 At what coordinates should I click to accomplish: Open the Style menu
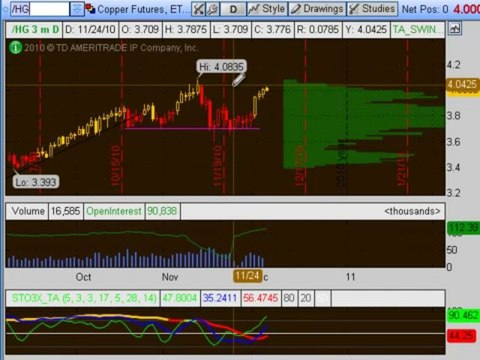click(267, 9)
